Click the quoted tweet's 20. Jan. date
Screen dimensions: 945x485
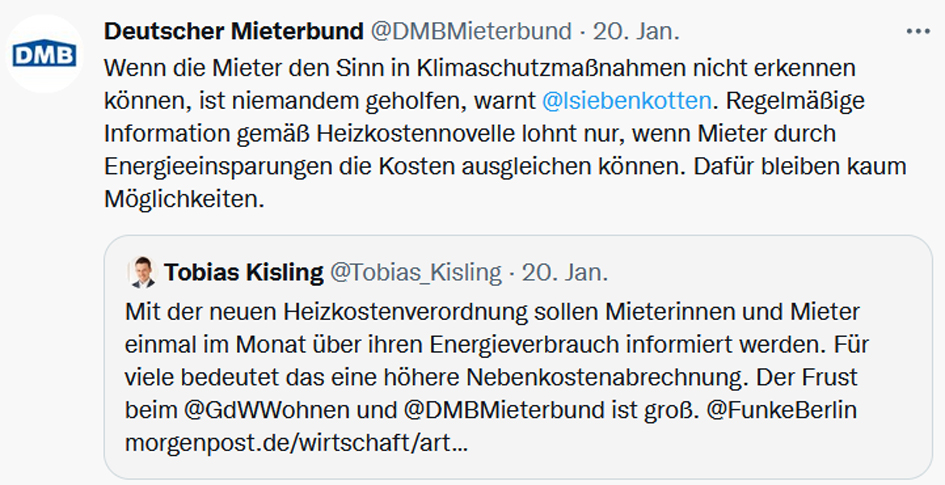pyautogui.click(x=565, y=272)
